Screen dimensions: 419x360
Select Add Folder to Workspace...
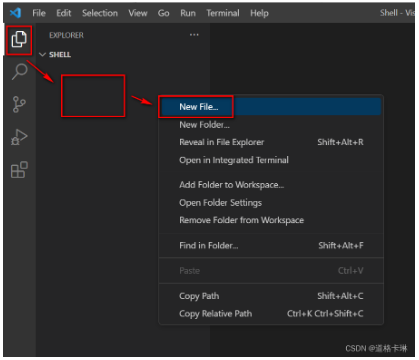click(x=271, y=185)
